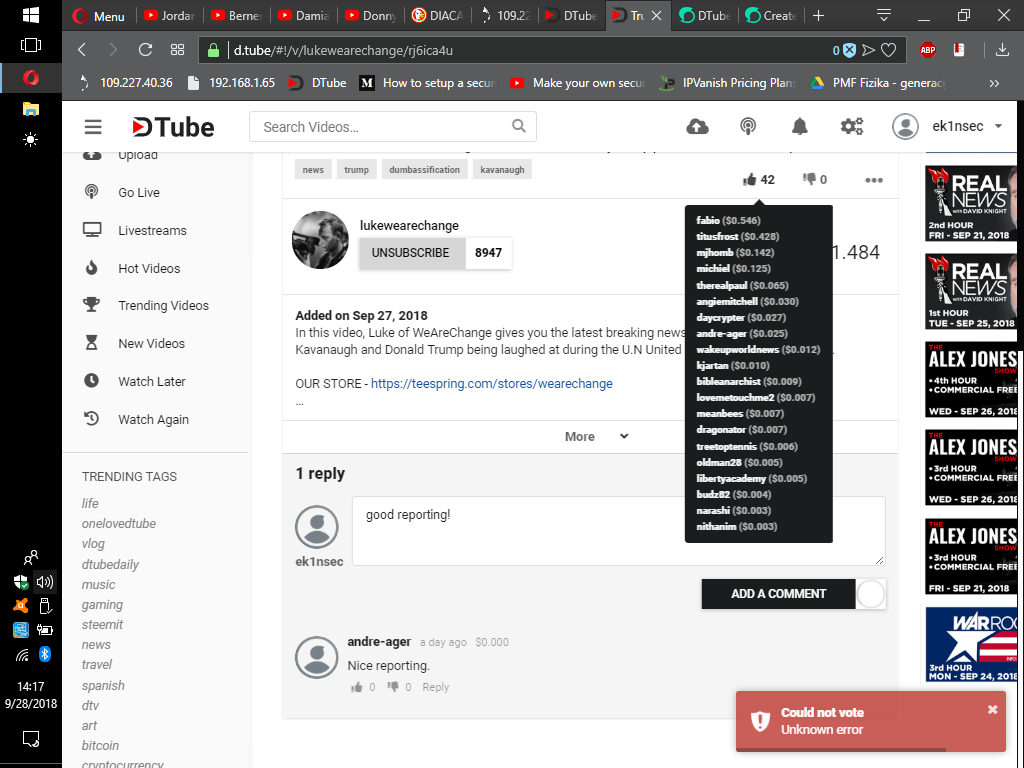Open War Room 3rd Hour Sep 24 thumbnail
The height and width of the screenshot is (768, 1024).
[971, 645]
